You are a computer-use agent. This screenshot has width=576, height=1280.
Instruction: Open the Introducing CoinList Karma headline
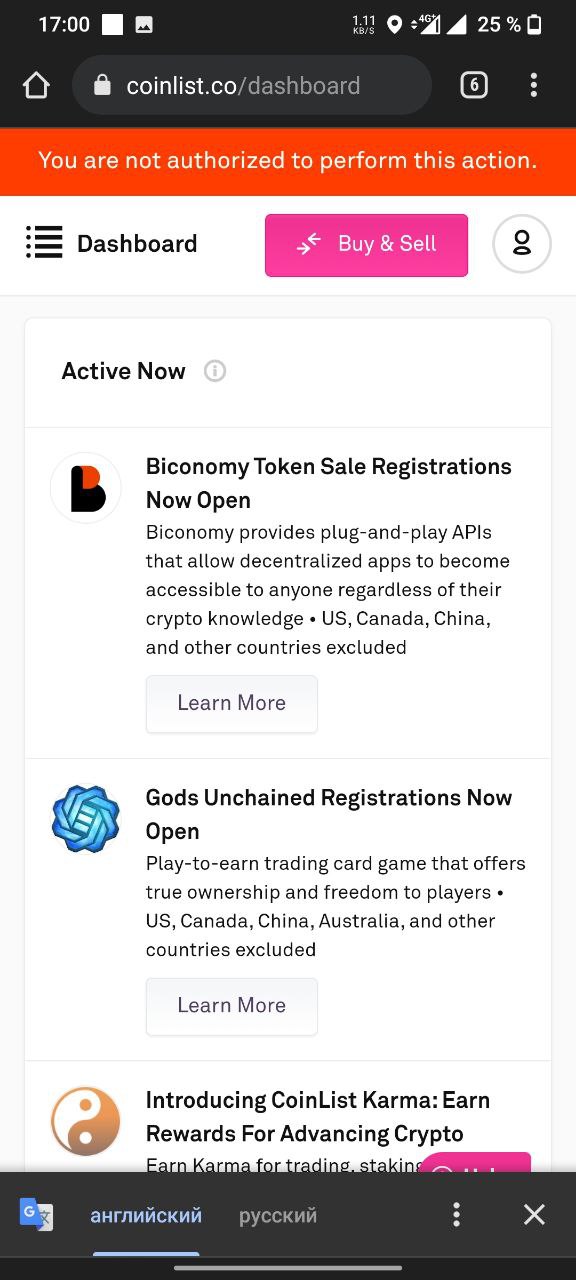318,1117
